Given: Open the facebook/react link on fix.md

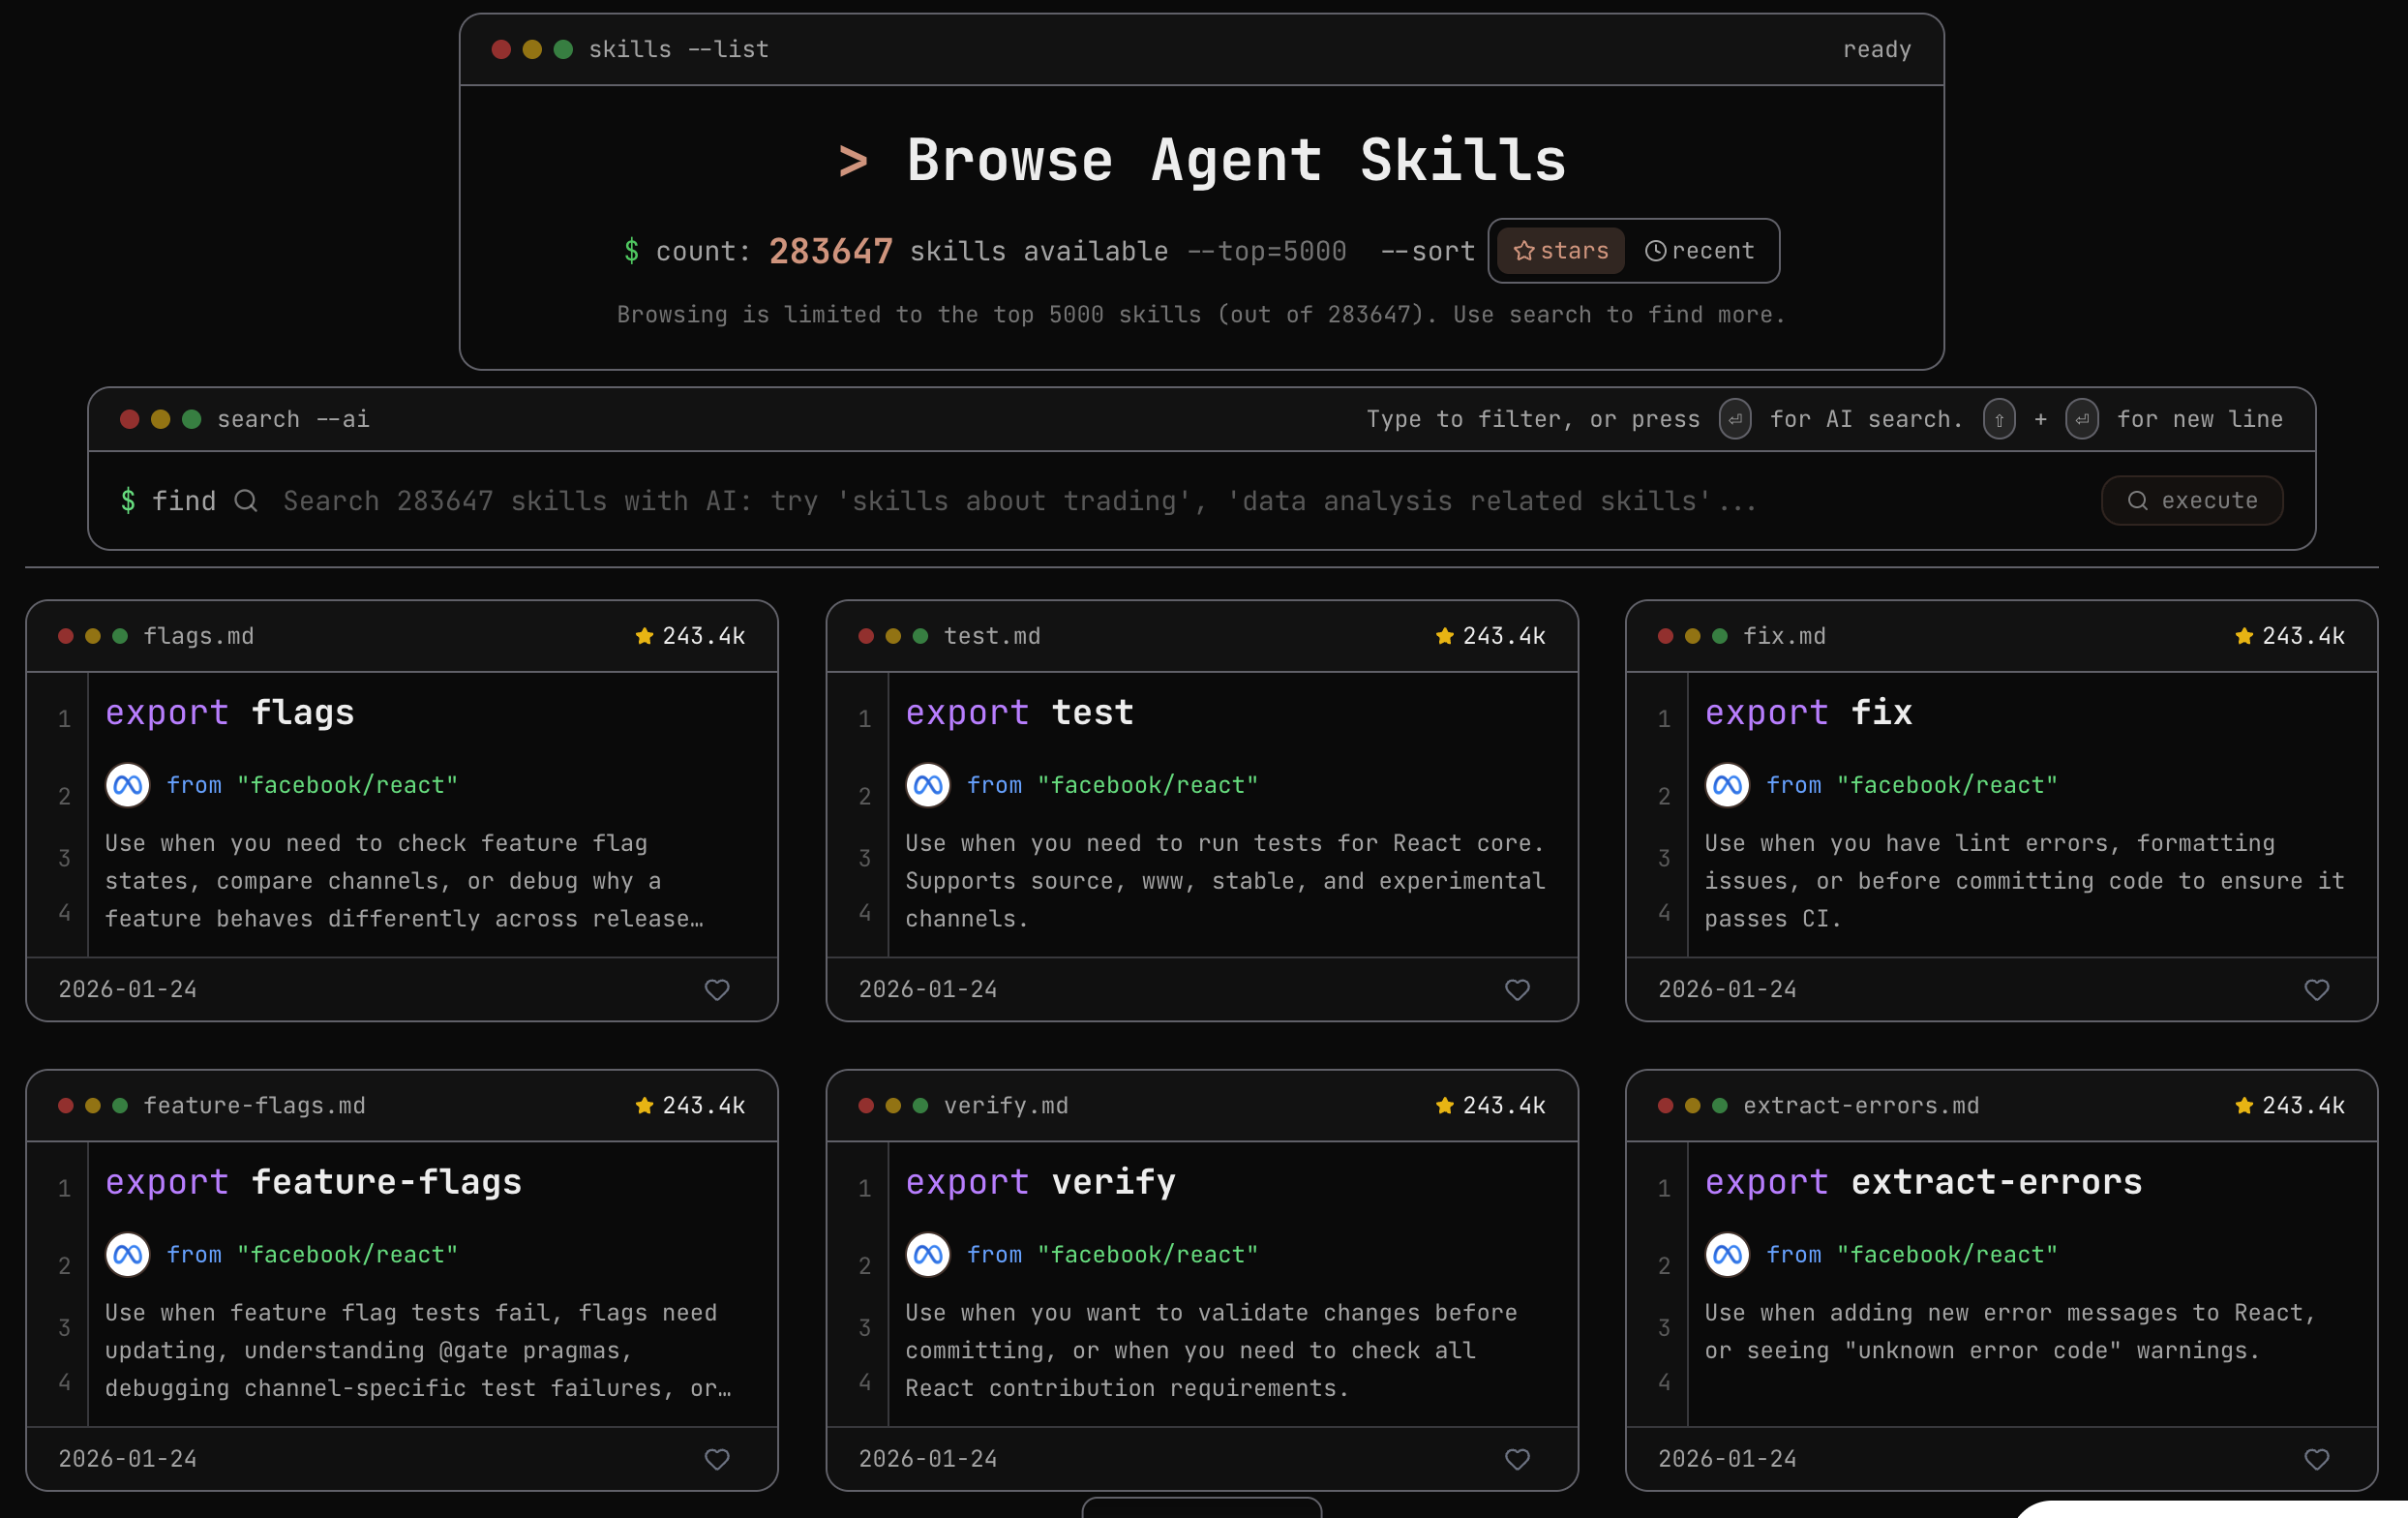Looking at the screenshot, I should click(x=1947, y=785).
